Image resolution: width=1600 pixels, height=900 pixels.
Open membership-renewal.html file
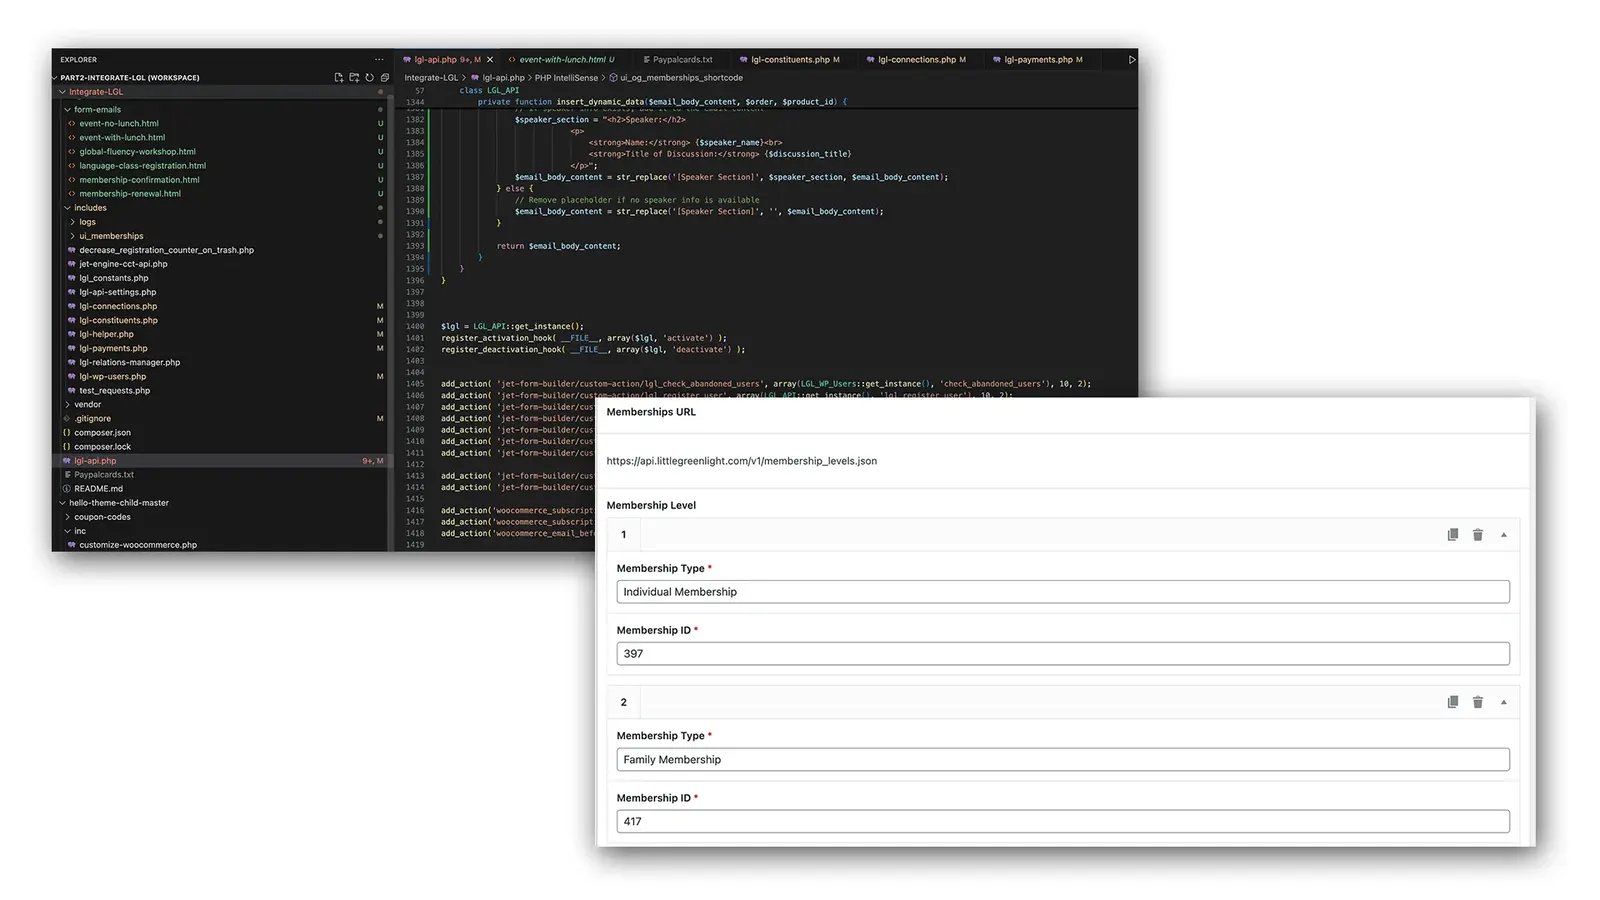[130, 194]
